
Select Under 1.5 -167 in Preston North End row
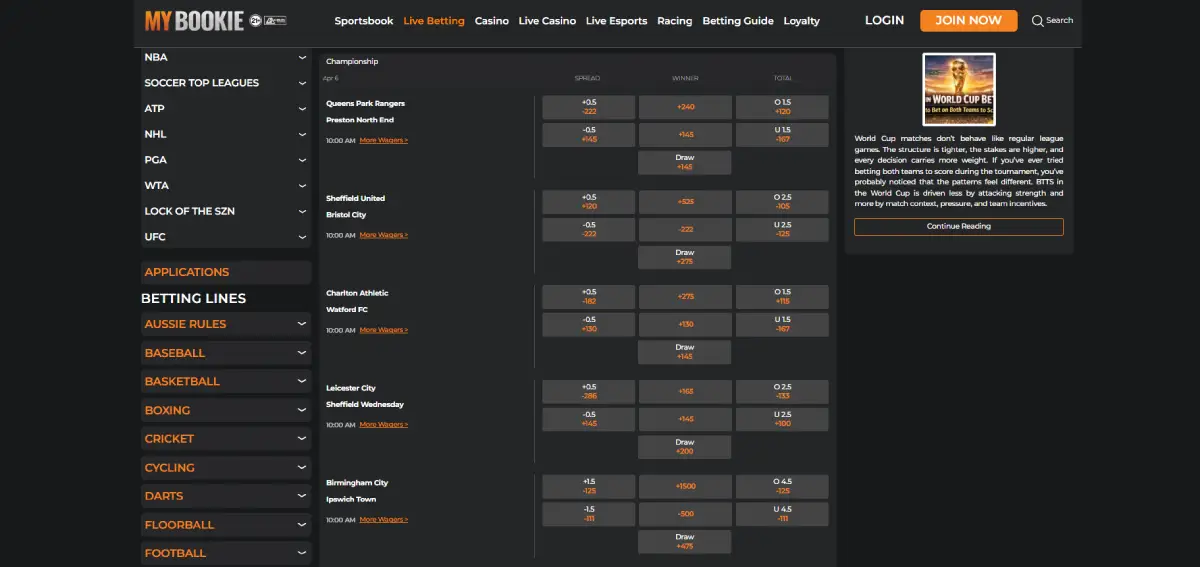782,135
